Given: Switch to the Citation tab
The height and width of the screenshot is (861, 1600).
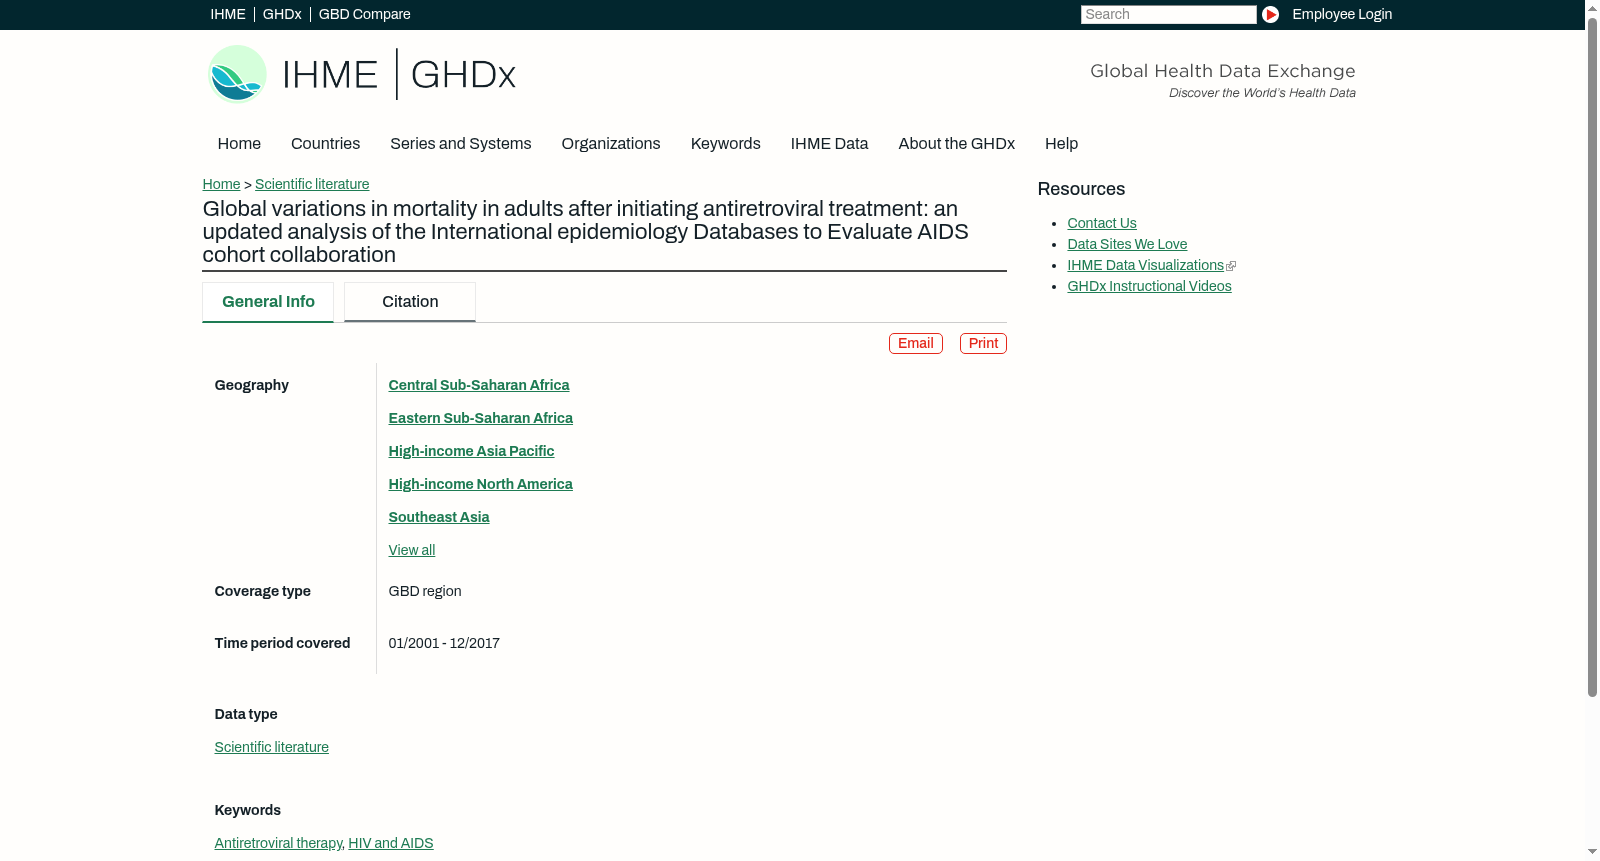Looking at the screenshot, I should (410, 302).
